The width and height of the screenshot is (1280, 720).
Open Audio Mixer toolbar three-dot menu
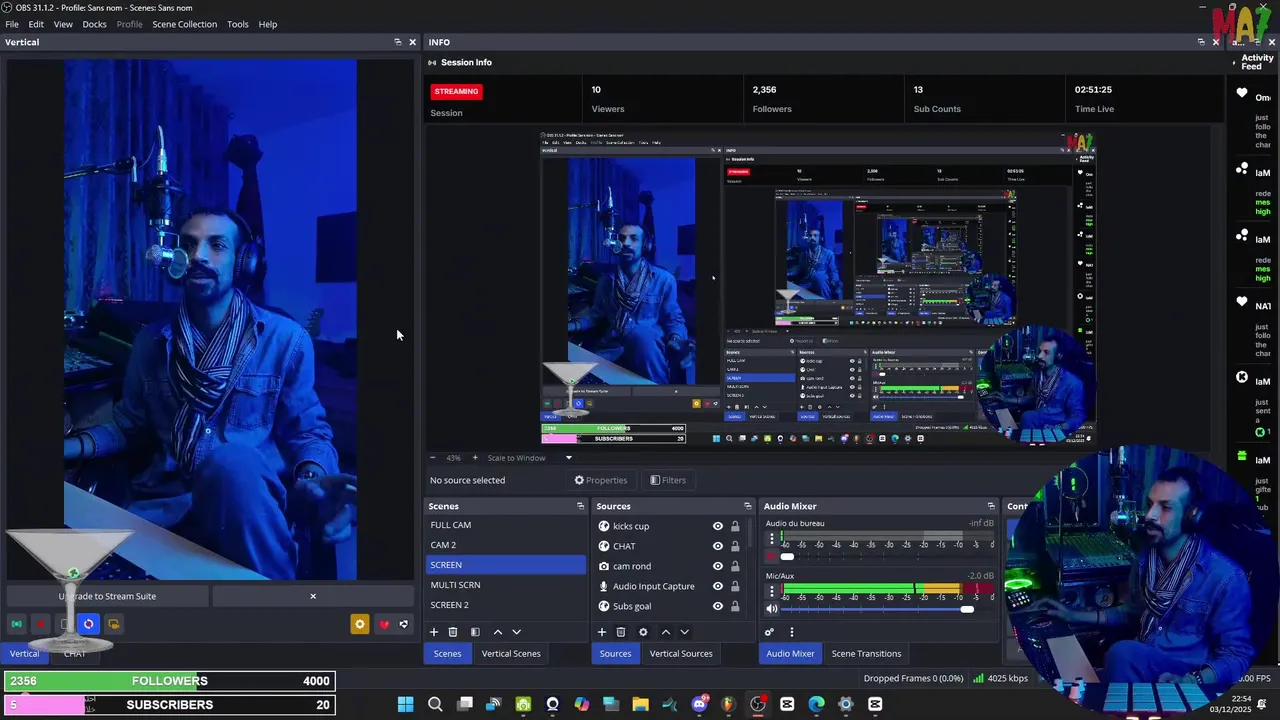click(791, 632)
